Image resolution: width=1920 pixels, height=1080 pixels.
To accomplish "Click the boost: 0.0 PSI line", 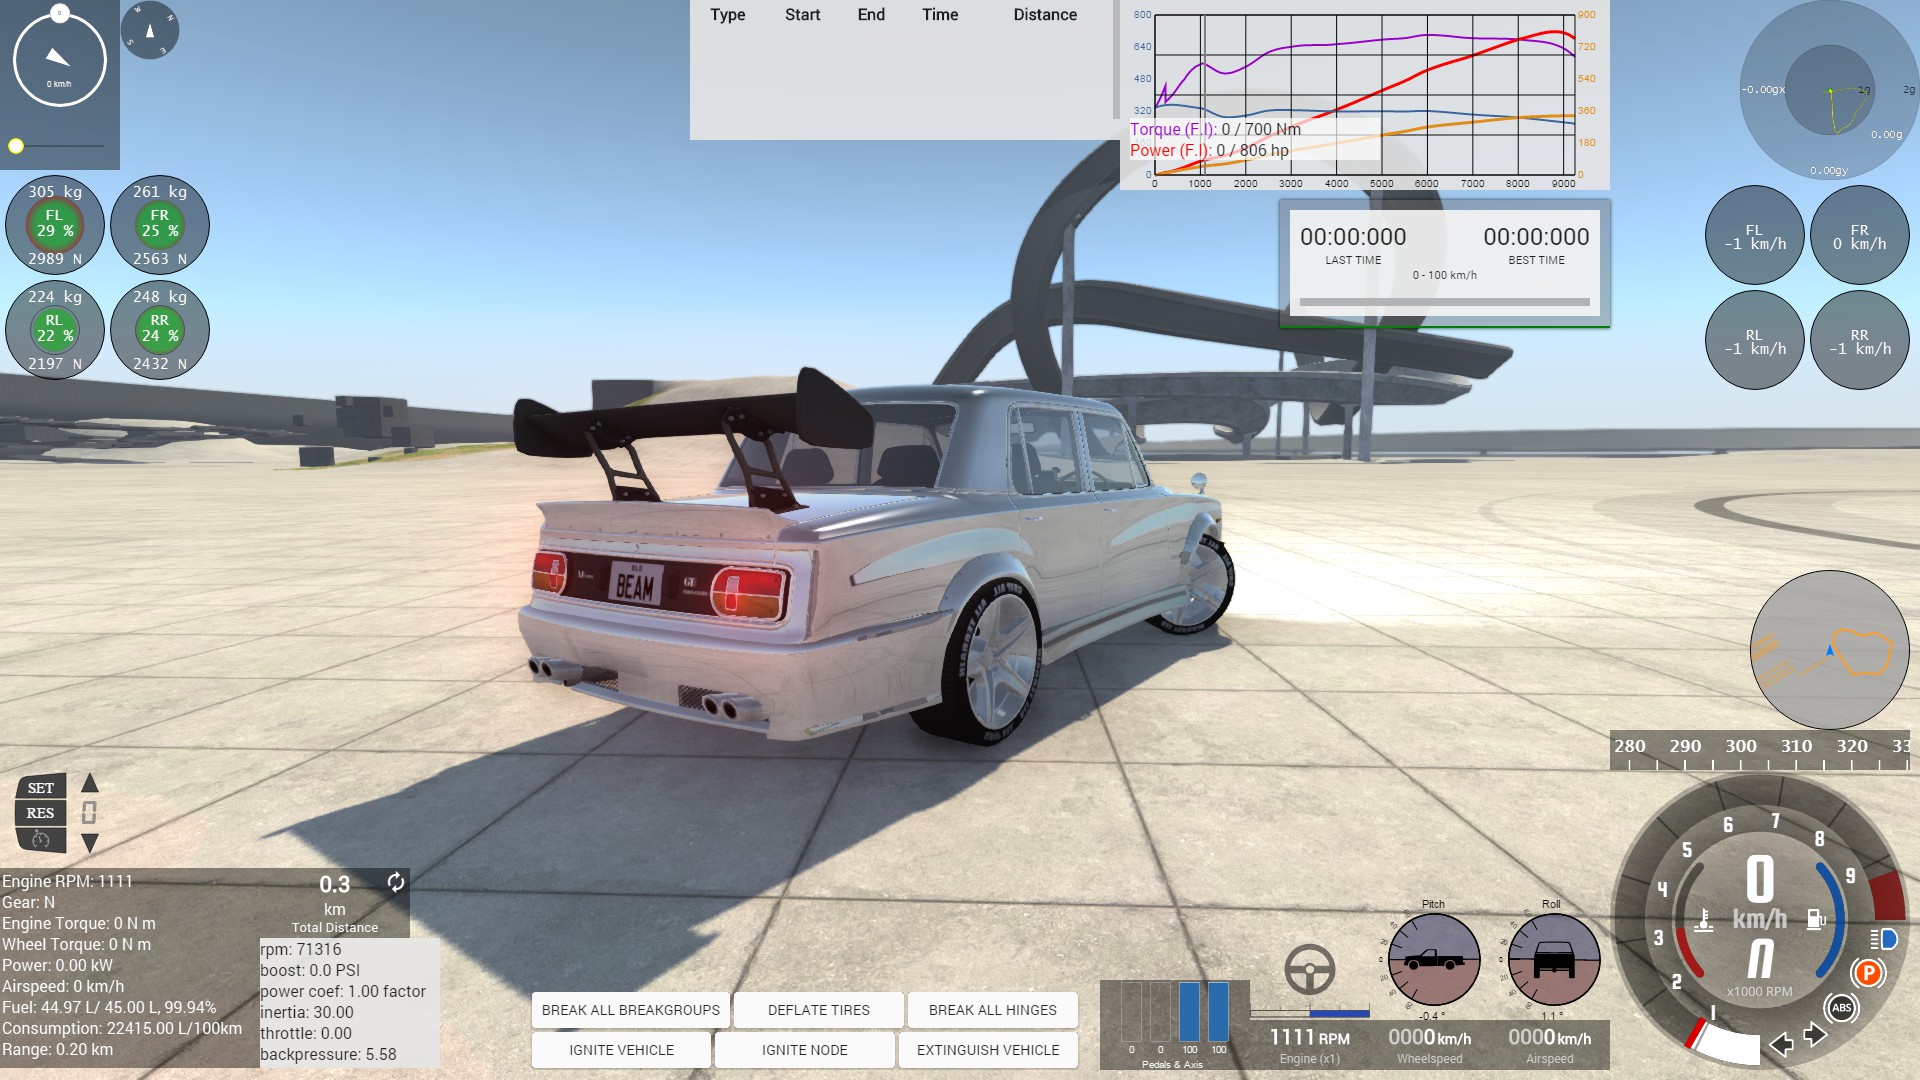I will [310, 970].
